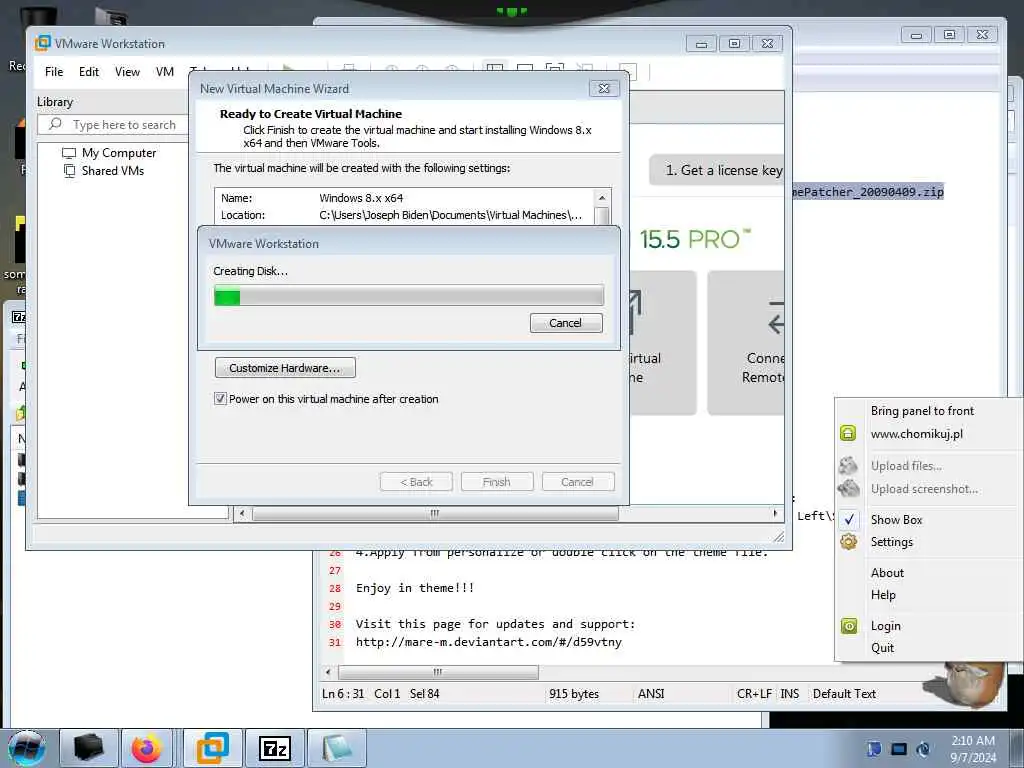This screenshot has height=768, width=1024.
Task: Click the ANSI encoding status entry
Action: click(x=651, y=694)
